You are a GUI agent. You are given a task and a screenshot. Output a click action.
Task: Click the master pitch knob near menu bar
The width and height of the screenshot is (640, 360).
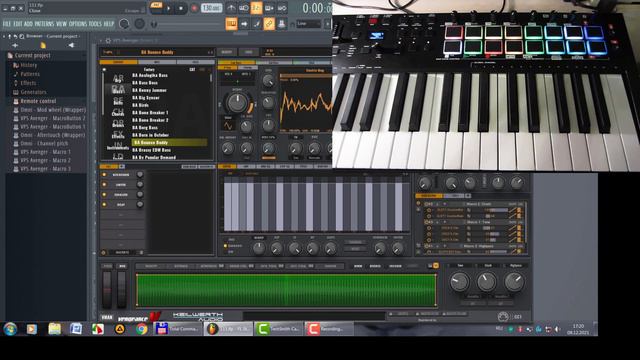140,24
